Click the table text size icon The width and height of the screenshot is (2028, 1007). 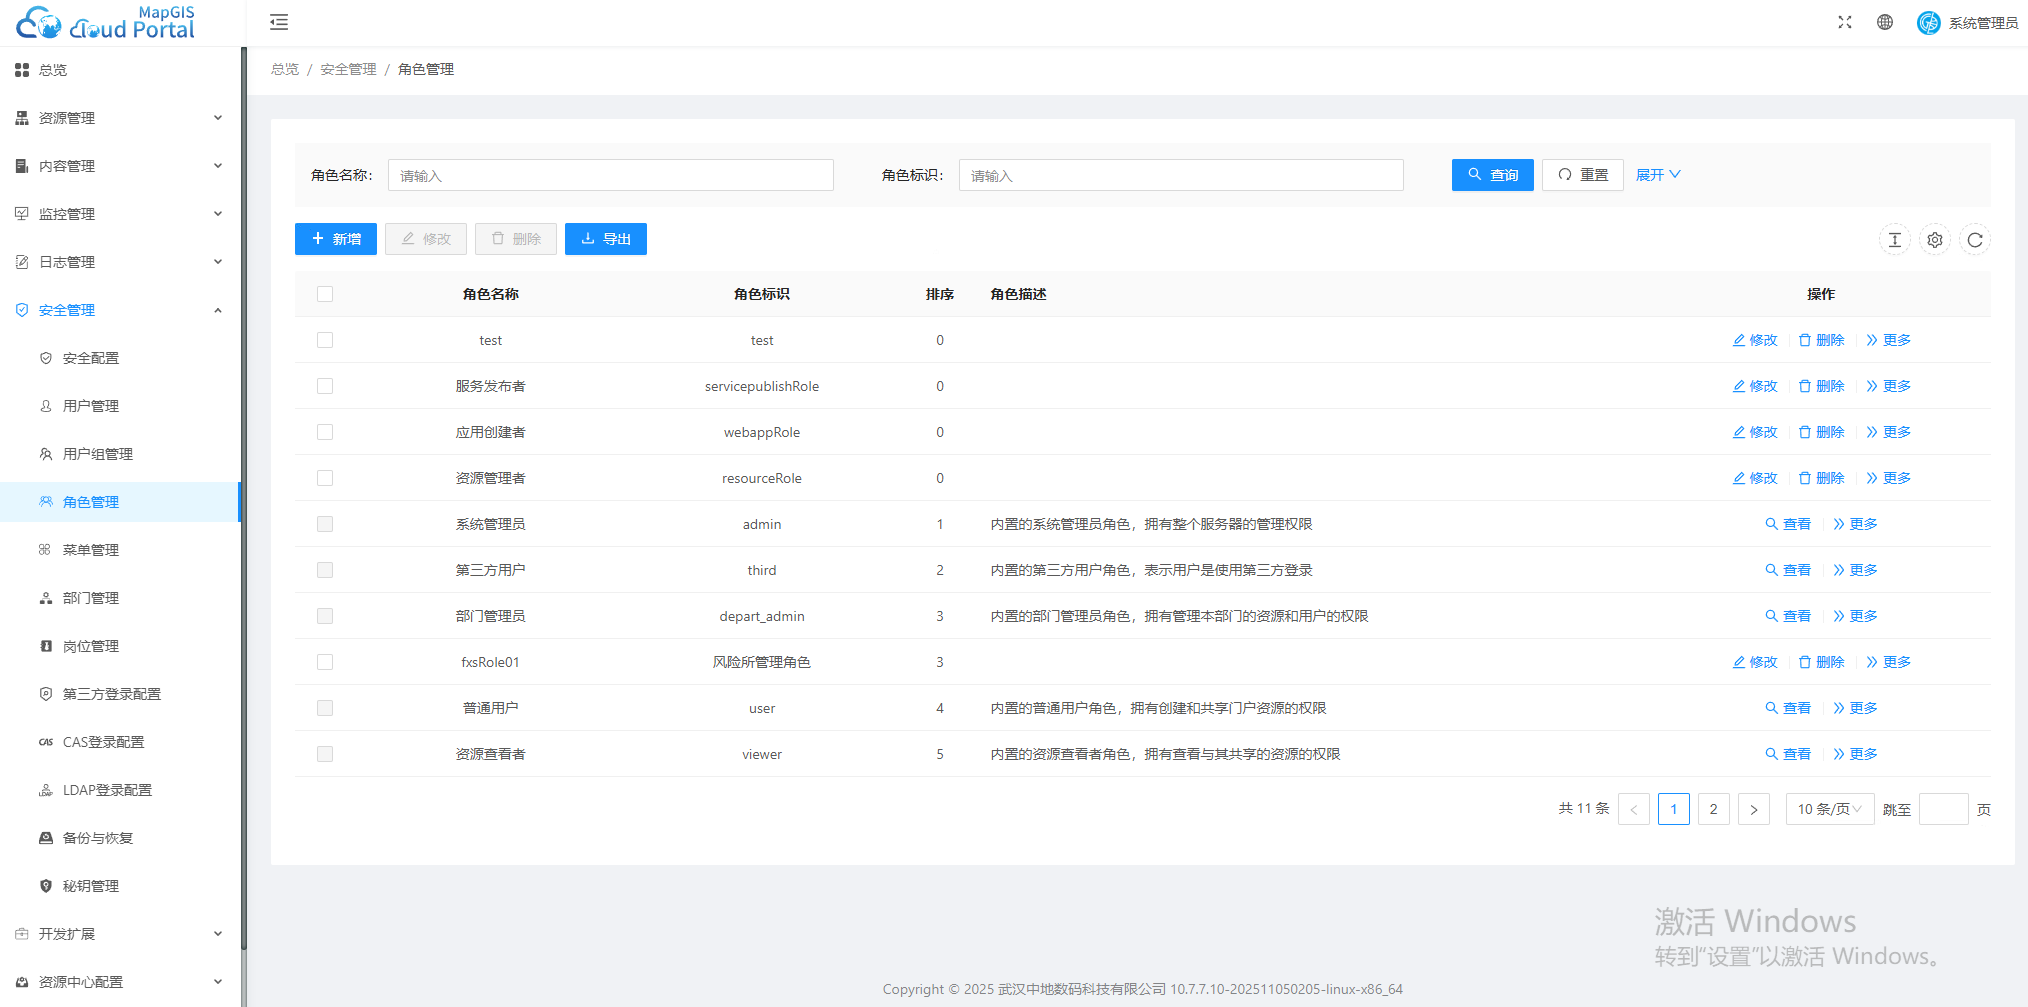[x=1895, y=239]
